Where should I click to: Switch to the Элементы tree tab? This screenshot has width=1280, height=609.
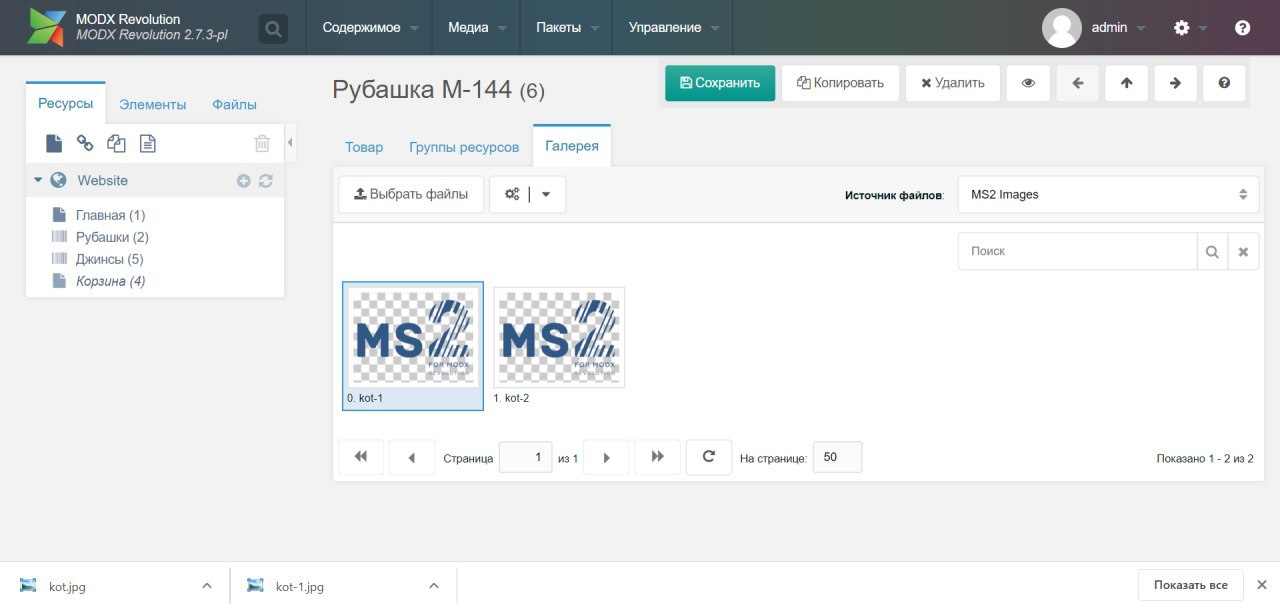coord(152,104)
